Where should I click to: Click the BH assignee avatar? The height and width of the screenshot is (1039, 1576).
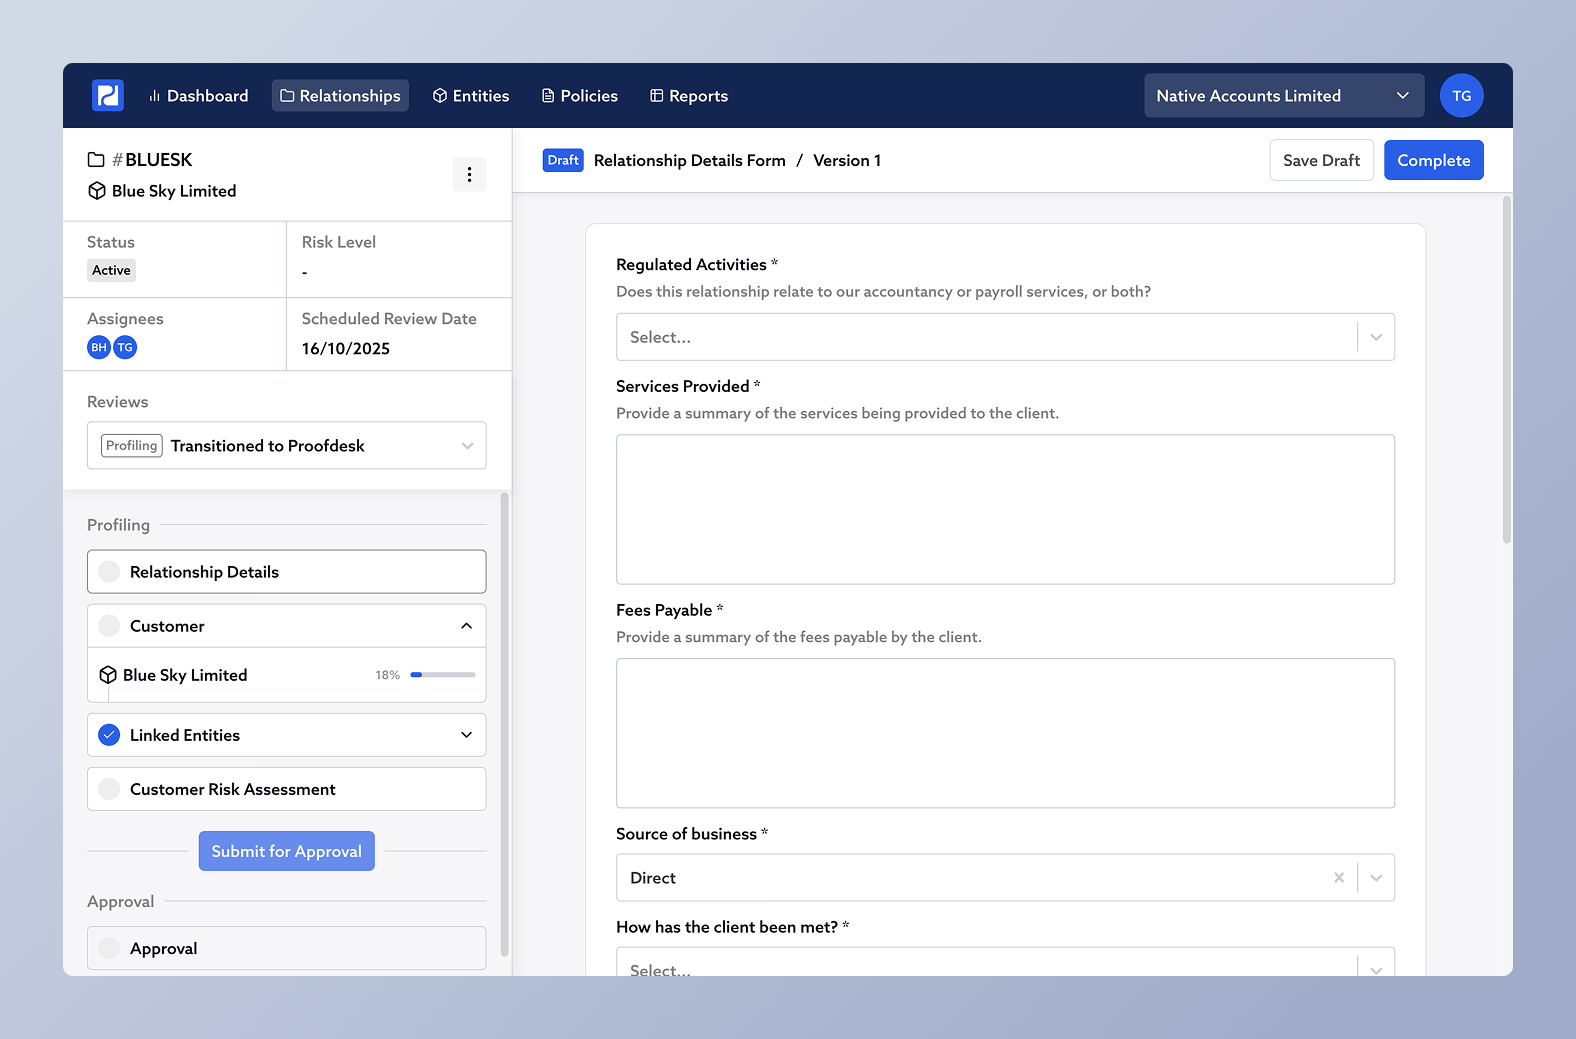pos(98,347)
